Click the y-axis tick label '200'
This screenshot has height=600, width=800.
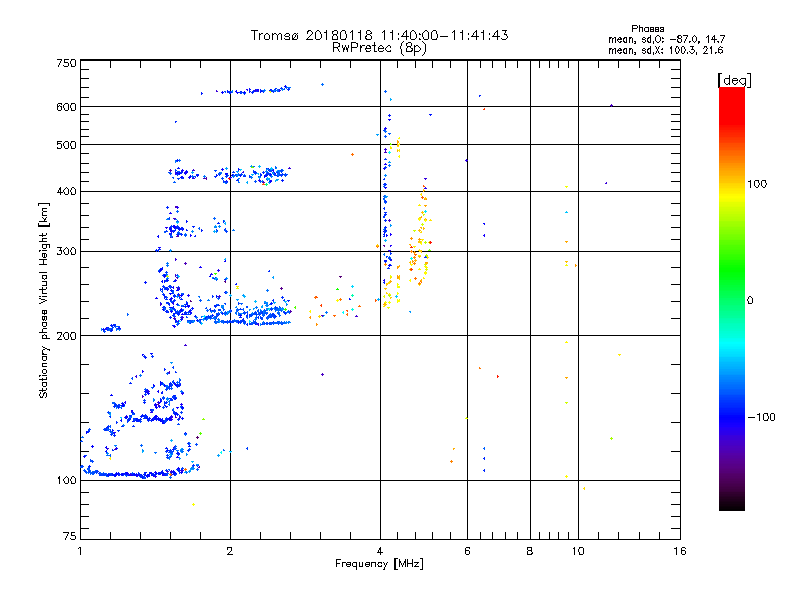[x=67, y=336]
